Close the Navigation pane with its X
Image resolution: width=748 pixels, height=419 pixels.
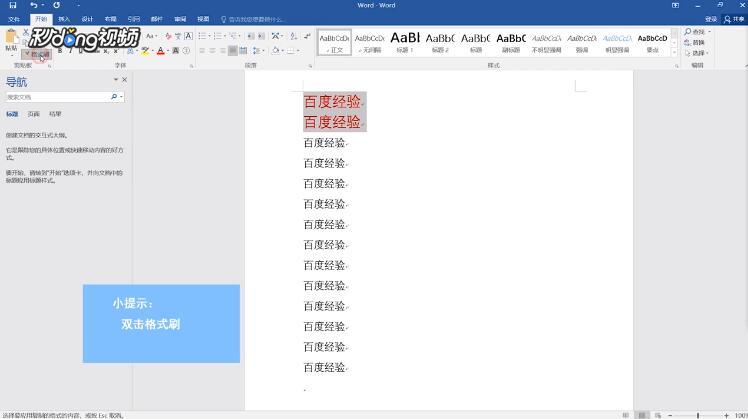click(x=125, y=80)
